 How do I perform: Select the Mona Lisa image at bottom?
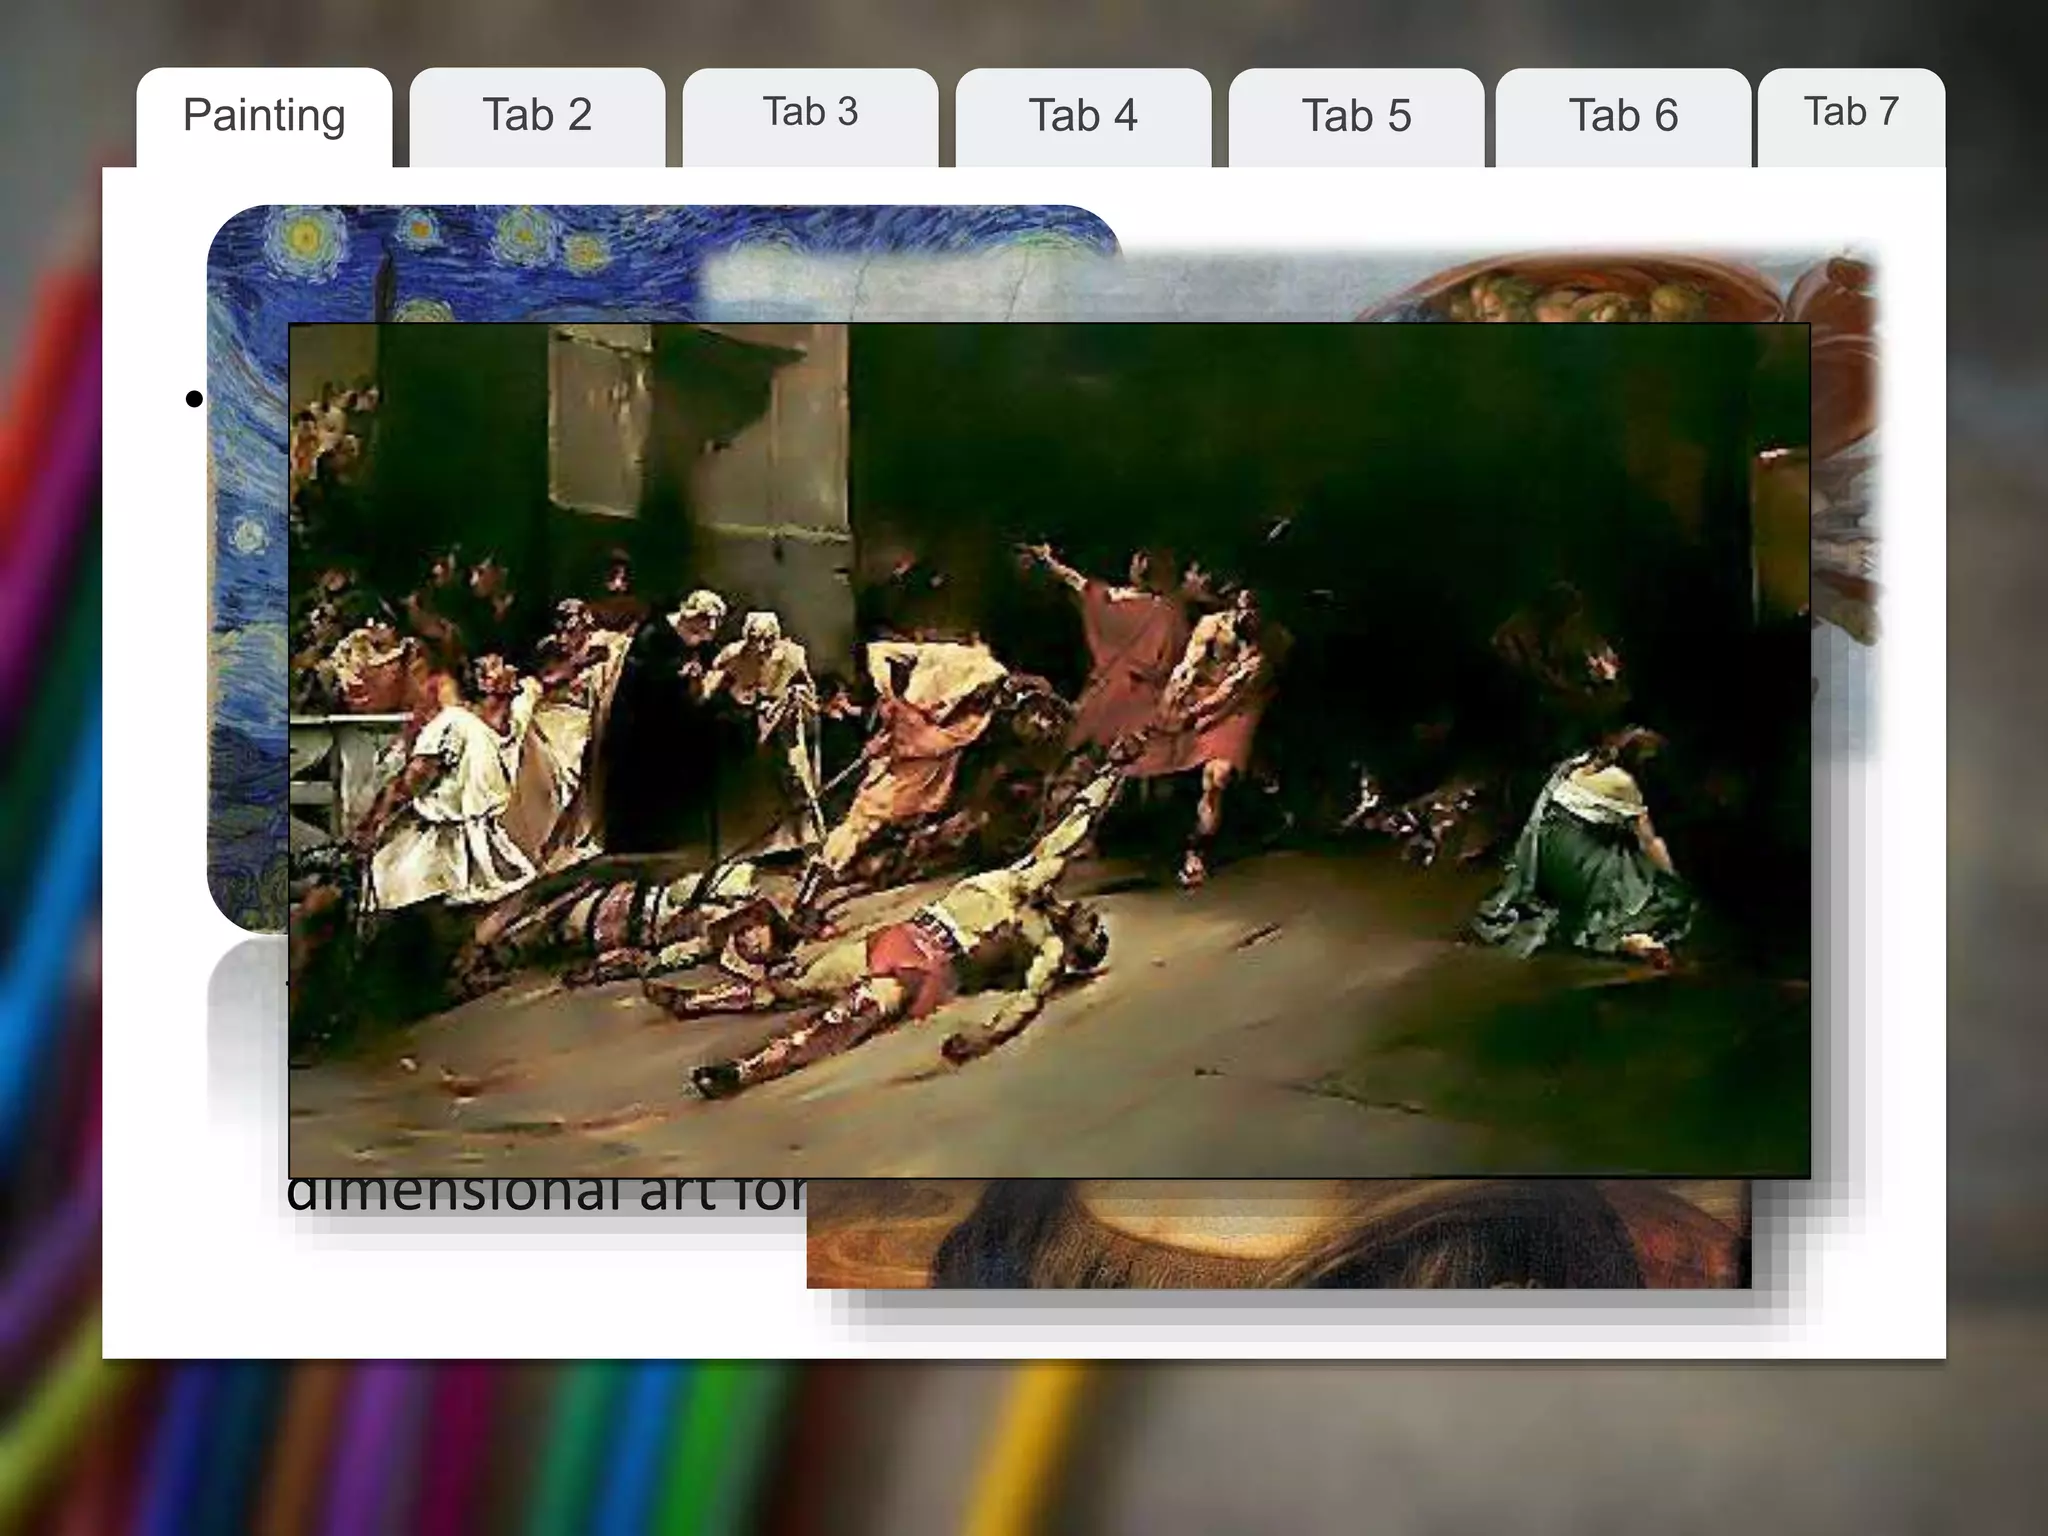[x=1278, y=1236]
